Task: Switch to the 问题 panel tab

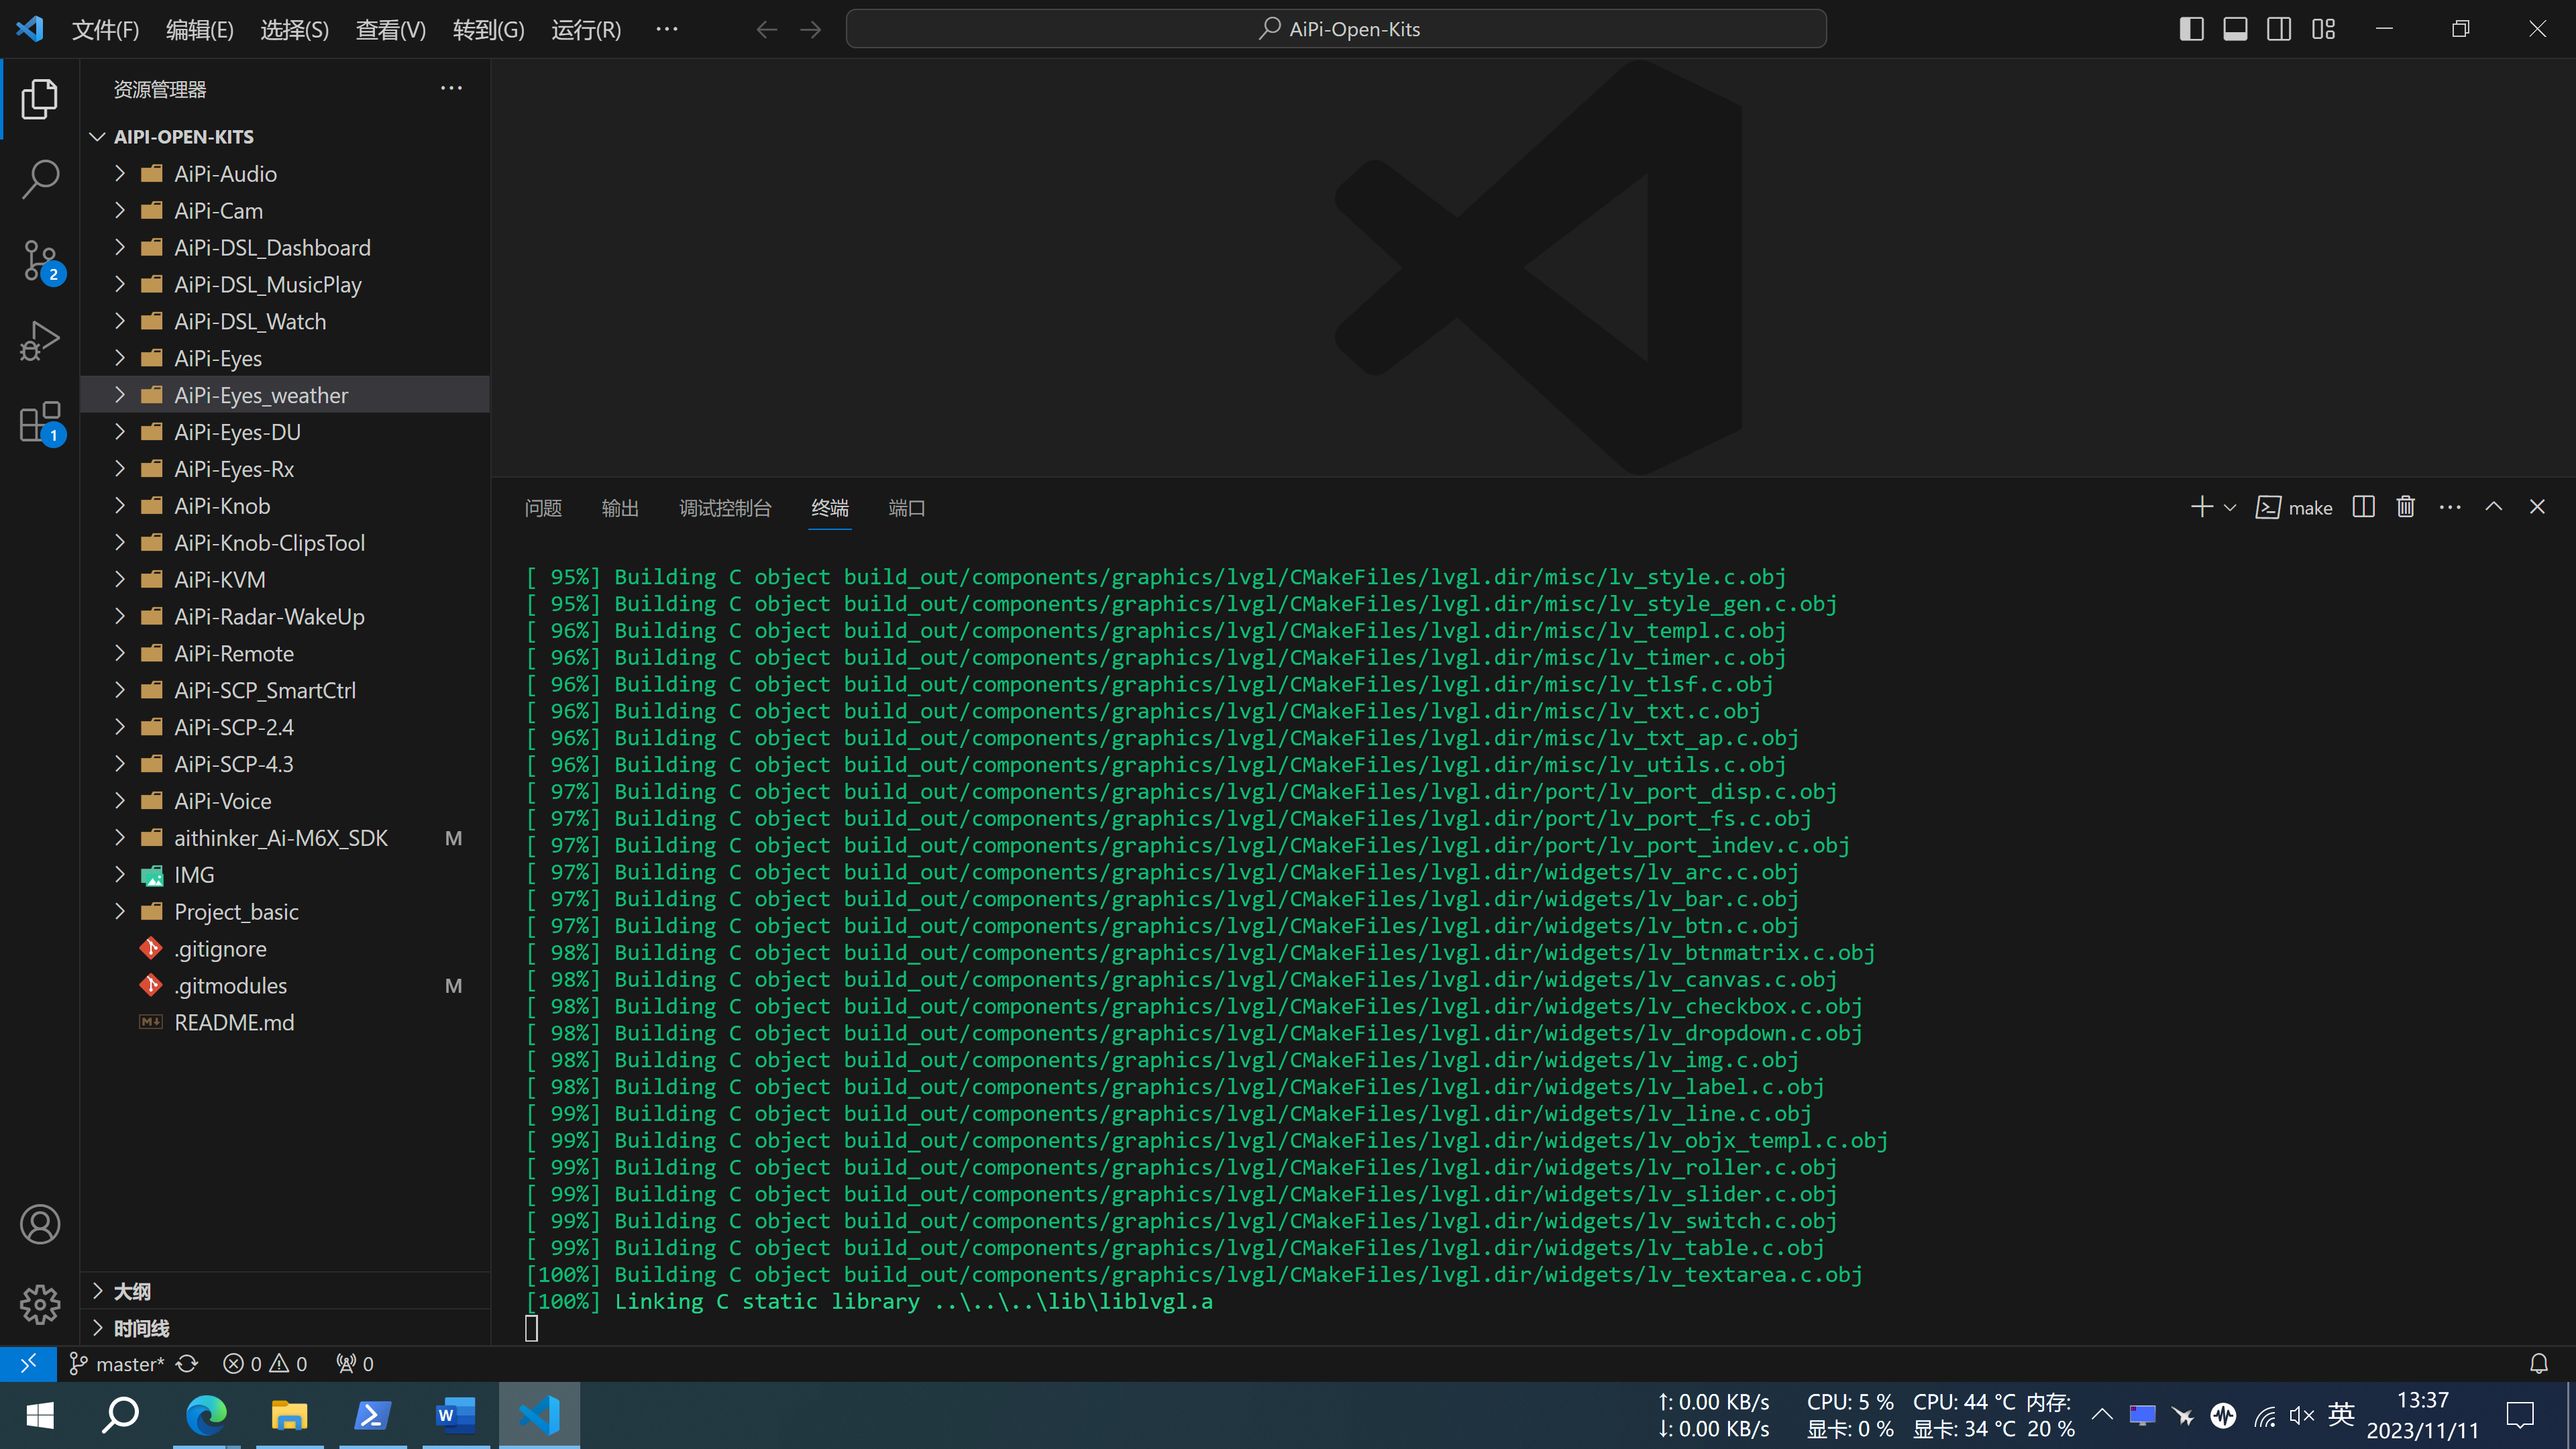Action: 543,508
